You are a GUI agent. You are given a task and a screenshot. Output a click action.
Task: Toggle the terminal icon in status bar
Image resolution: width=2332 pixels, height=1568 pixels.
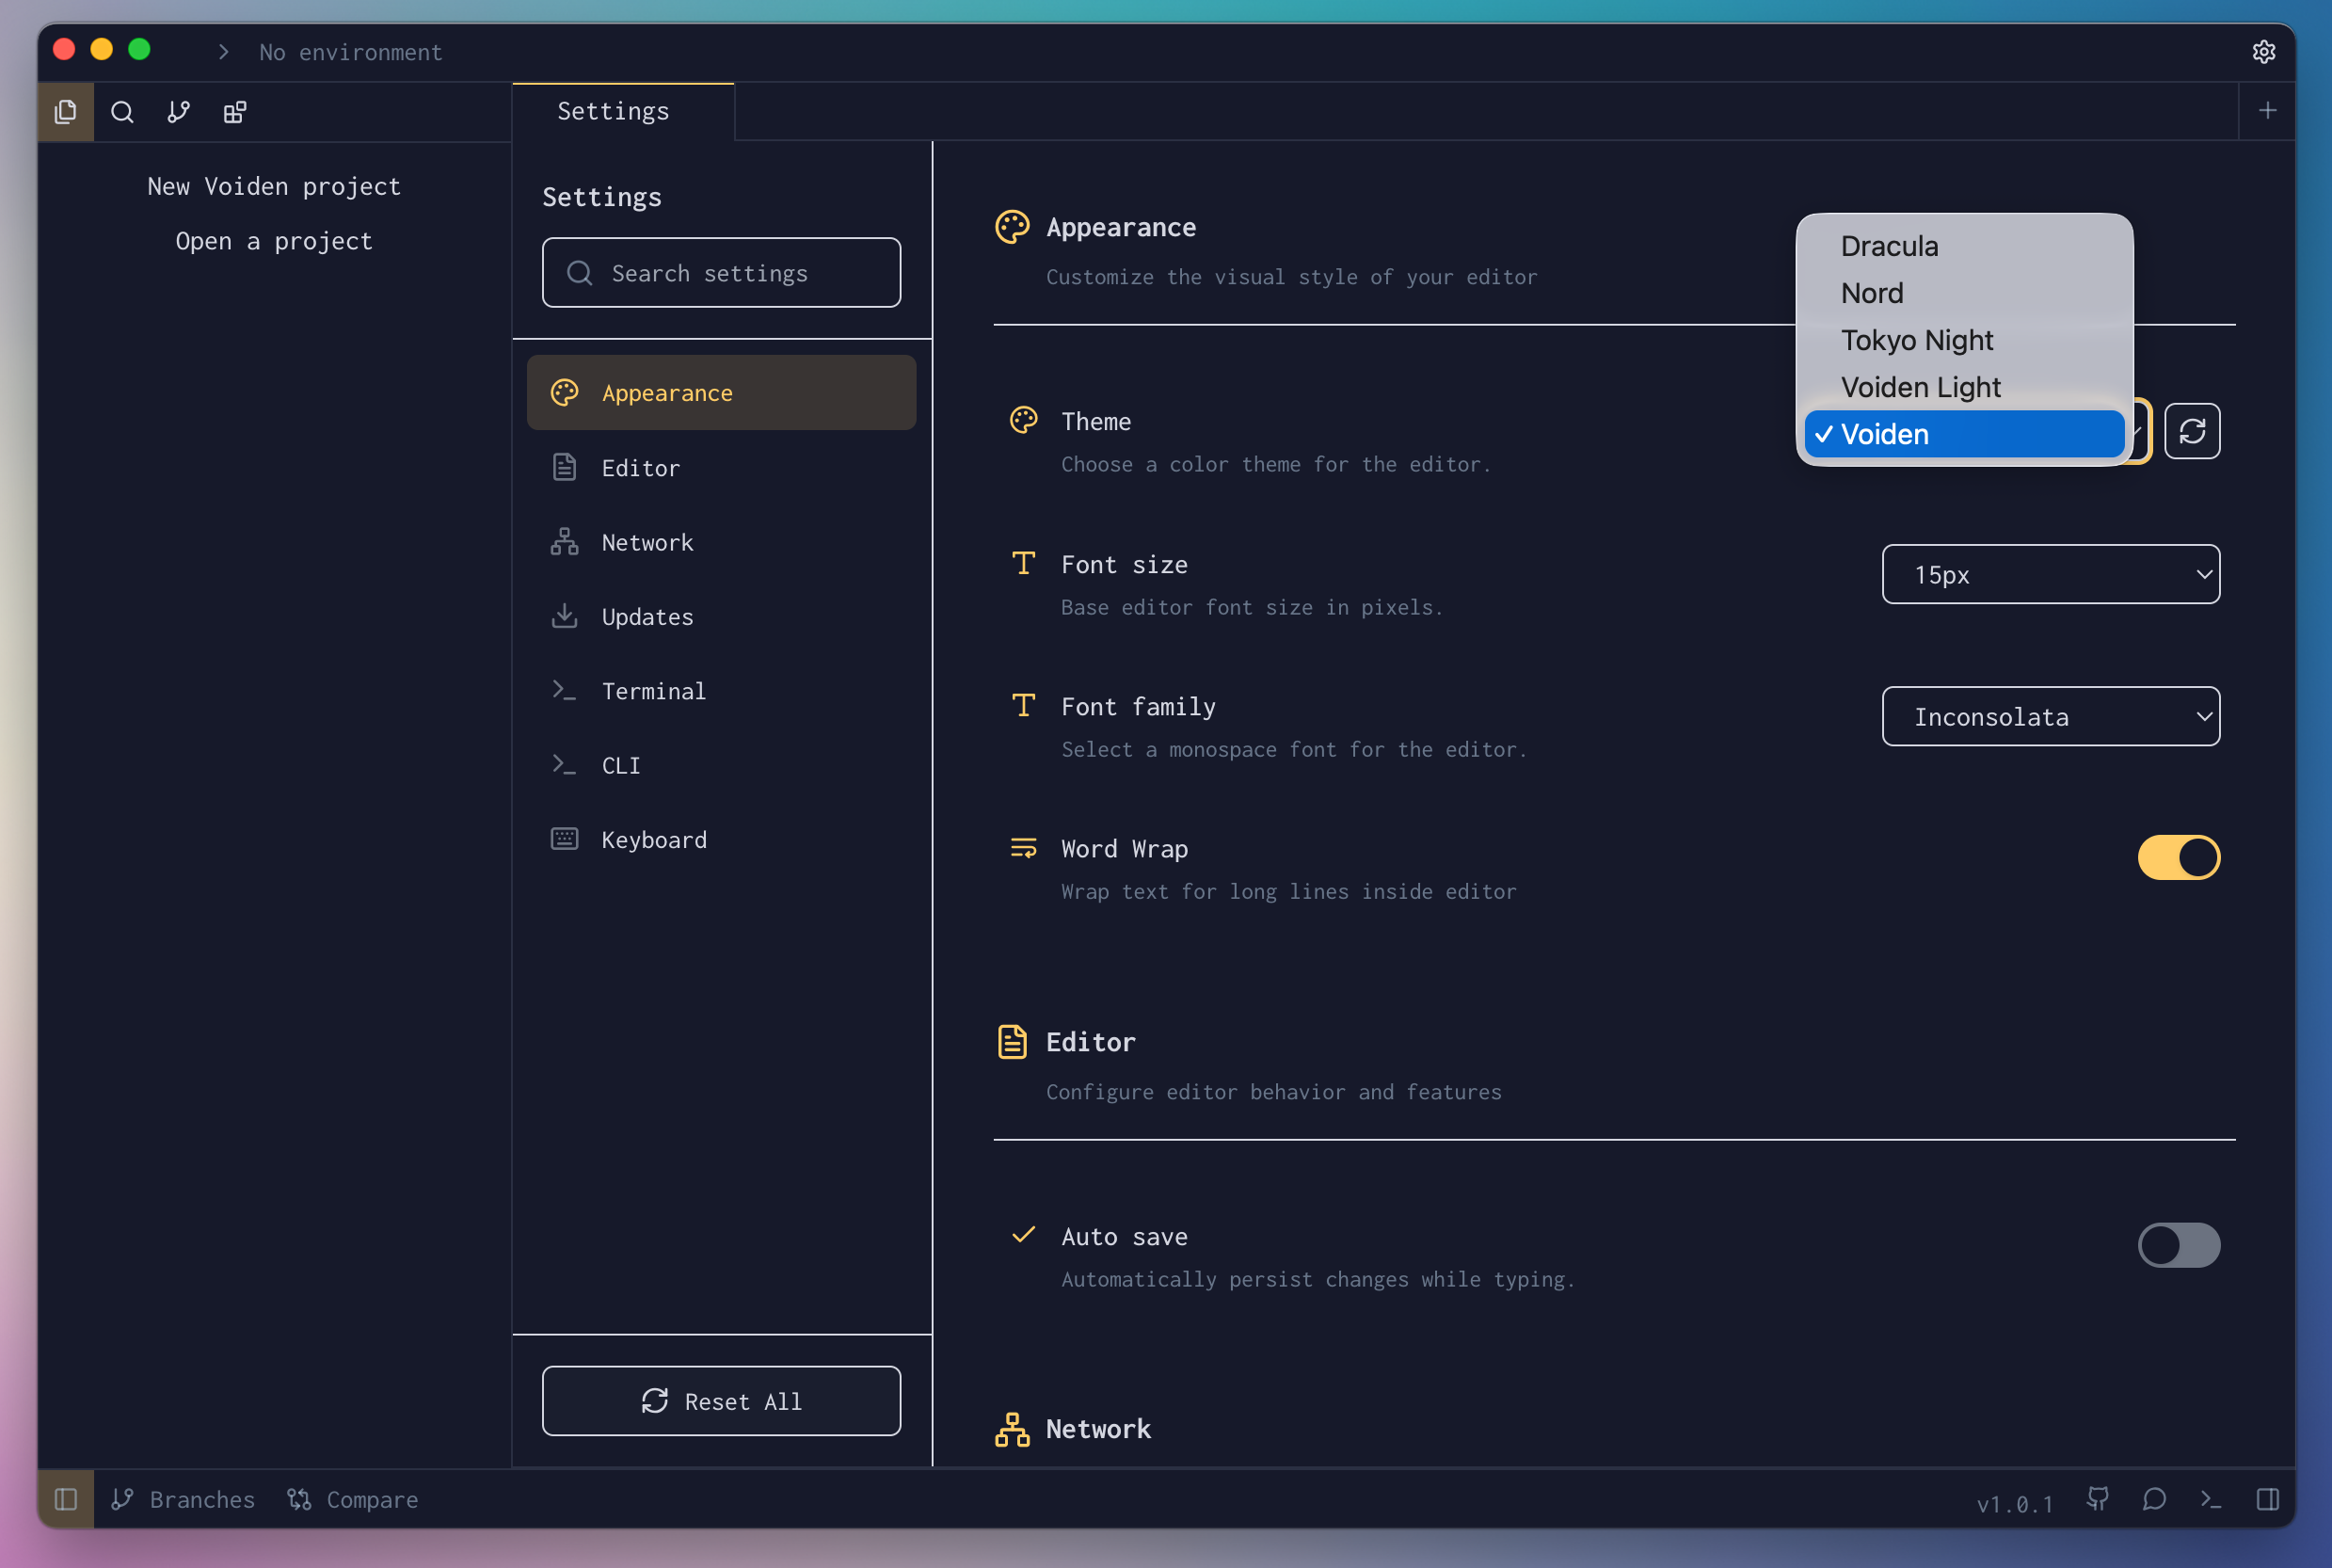click(x=2210, y=1498)
